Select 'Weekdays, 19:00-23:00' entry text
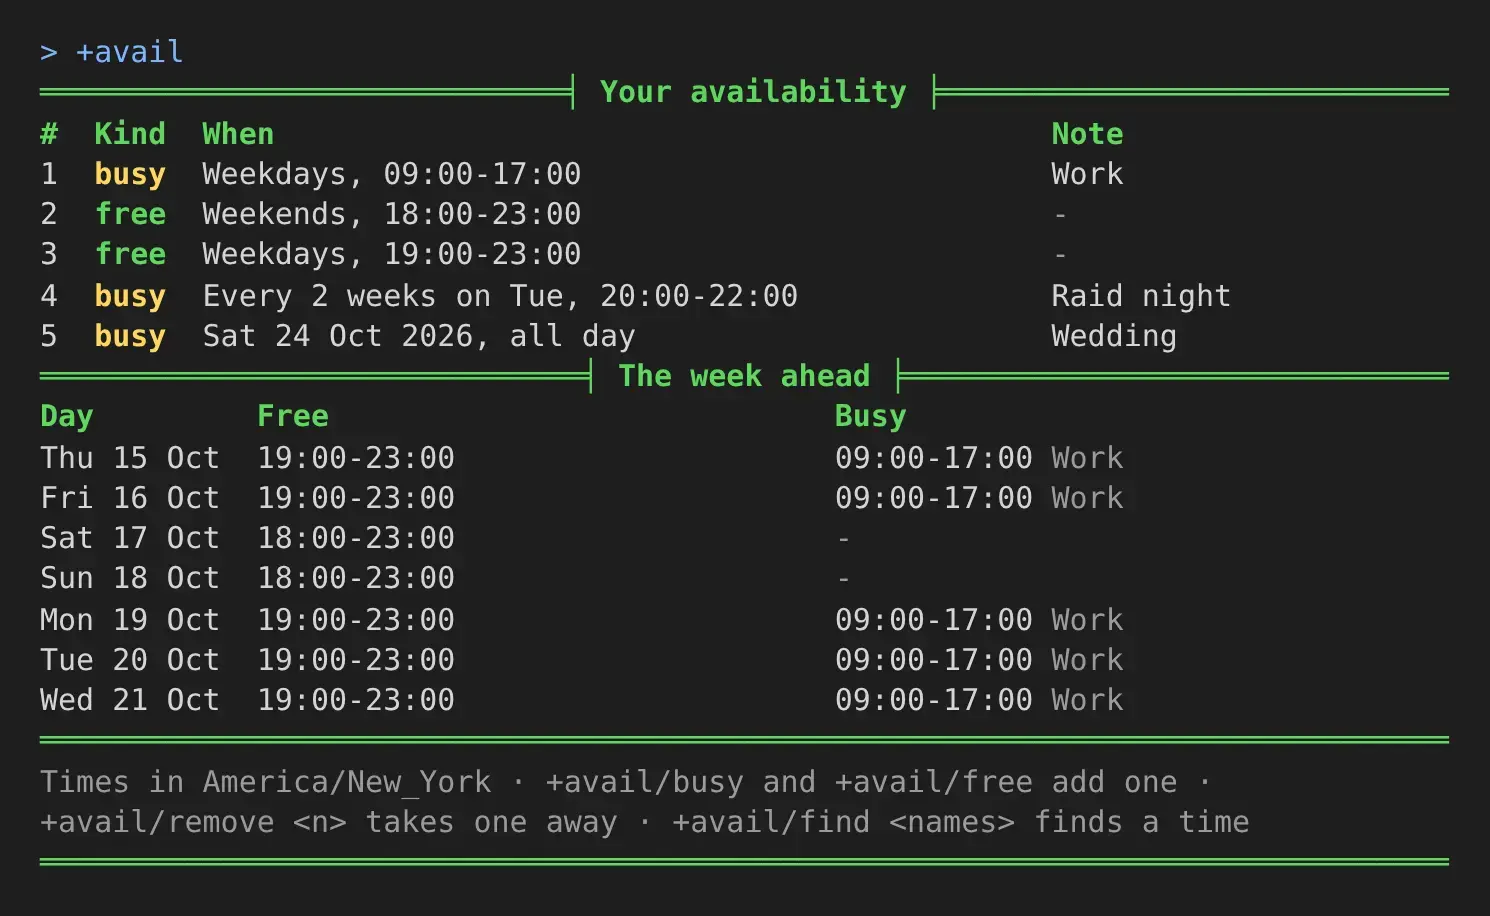This screenshot has width=1490, height=916. coord(392,254)
